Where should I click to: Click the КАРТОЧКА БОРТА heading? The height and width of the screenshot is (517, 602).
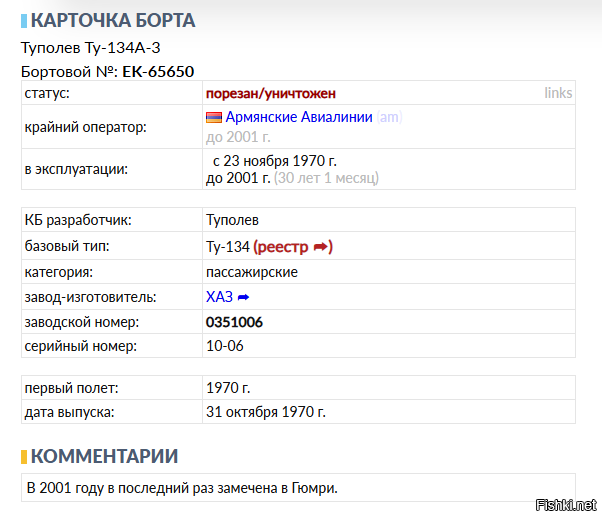pos(113,21)
